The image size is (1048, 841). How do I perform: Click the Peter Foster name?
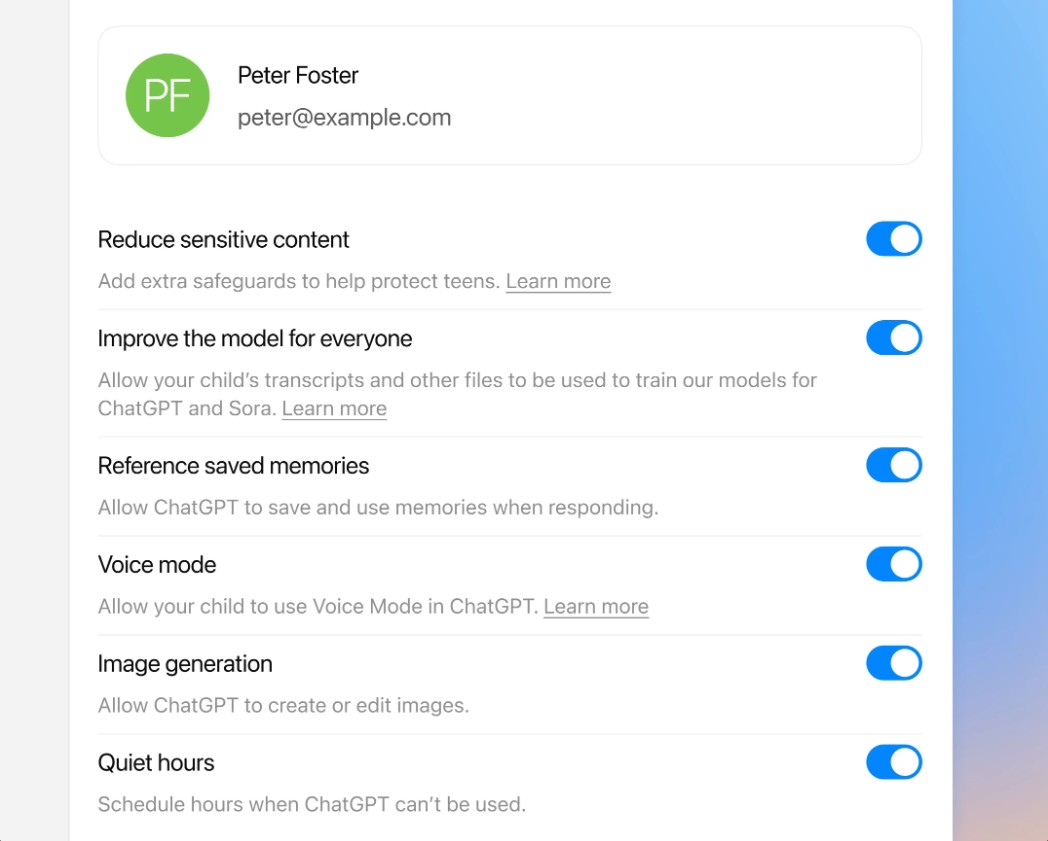click(x=298, y=75)
